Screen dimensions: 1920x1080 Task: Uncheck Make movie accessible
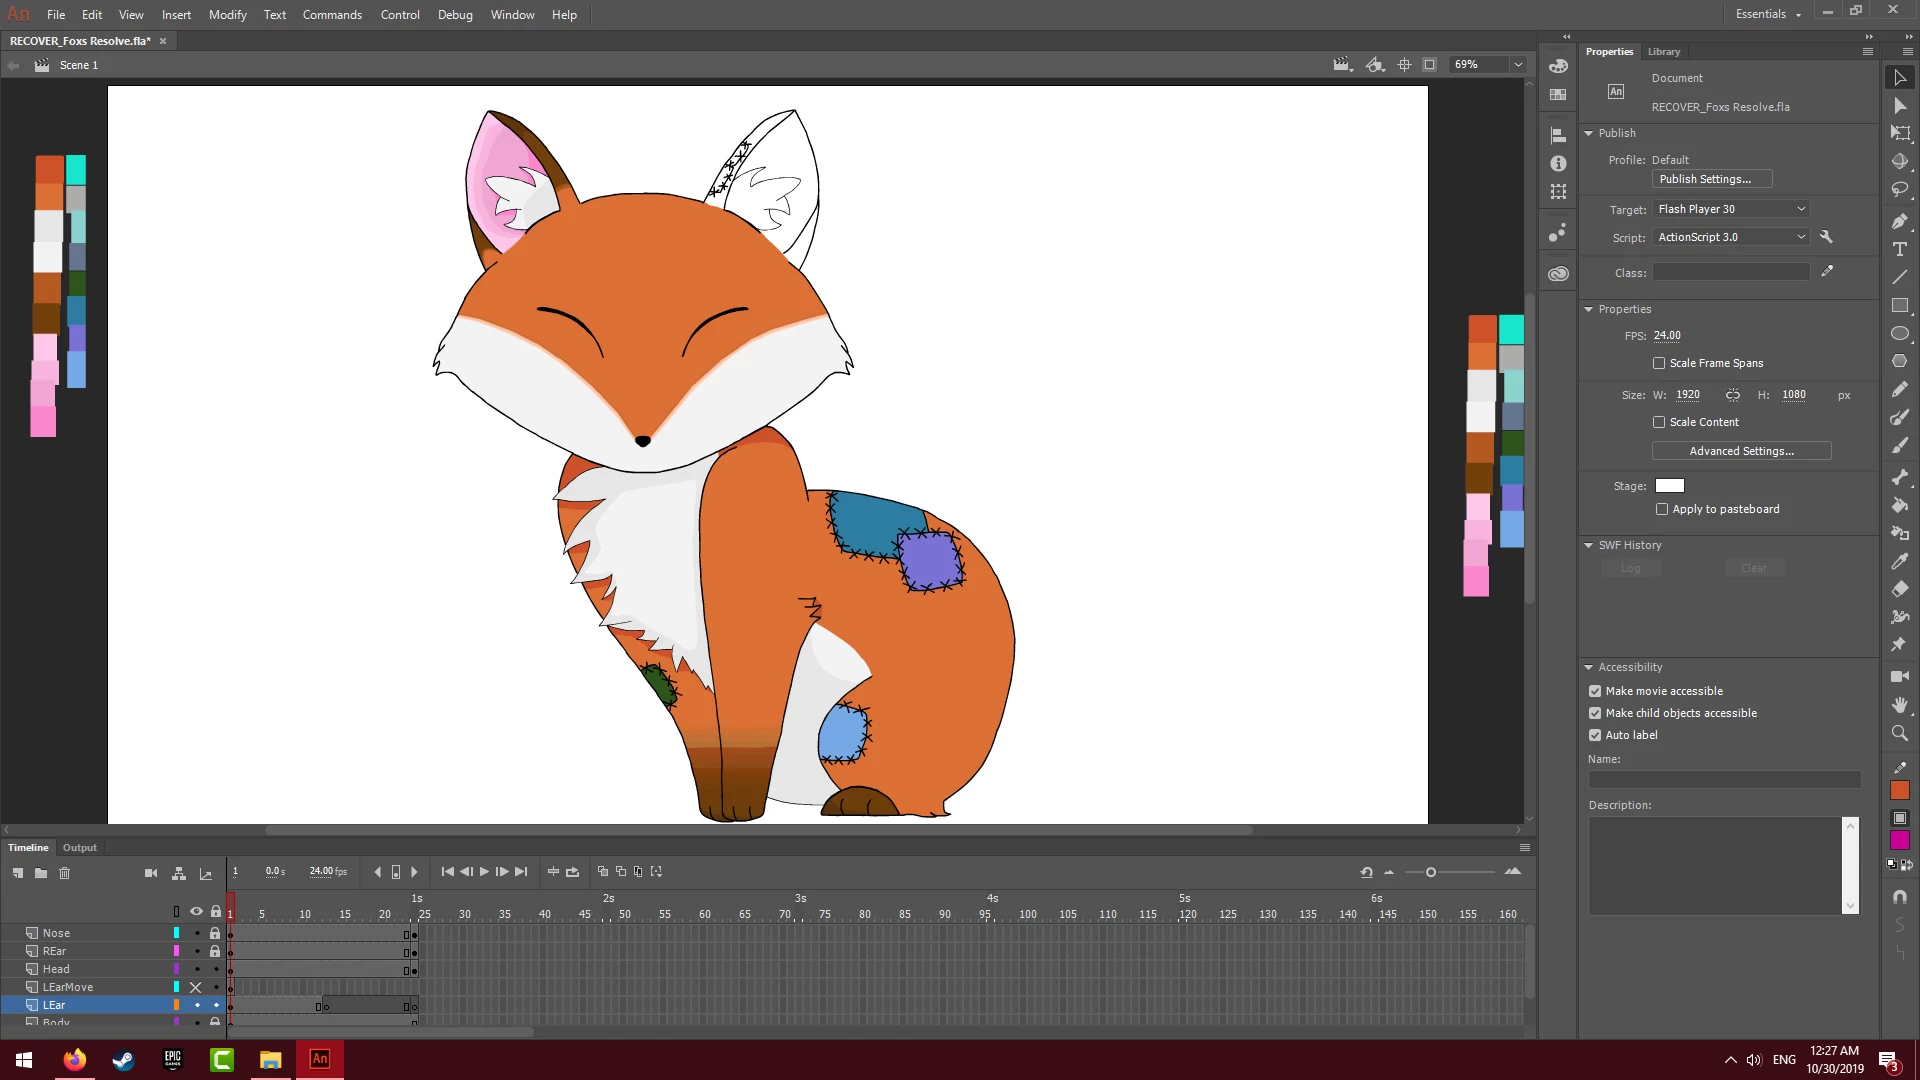point(1595,691)
